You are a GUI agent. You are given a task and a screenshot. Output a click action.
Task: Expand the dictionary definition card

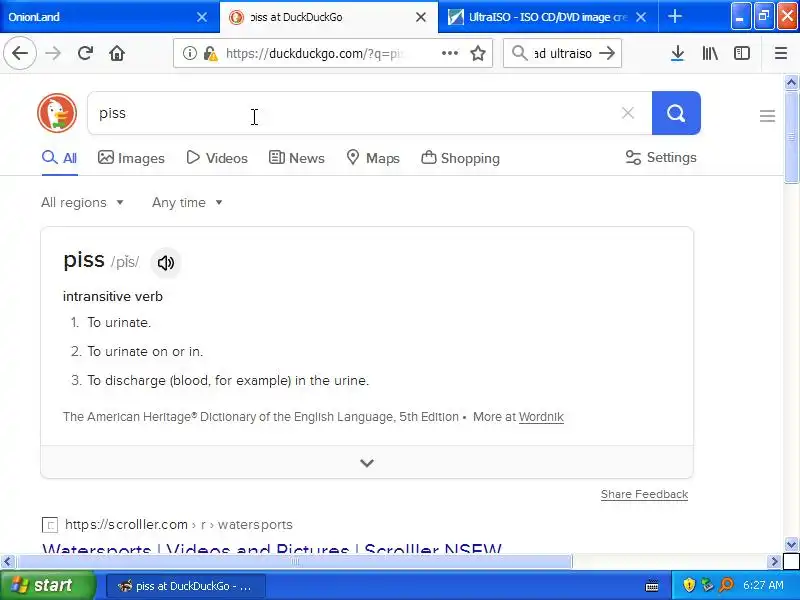(x=367, y=462)
